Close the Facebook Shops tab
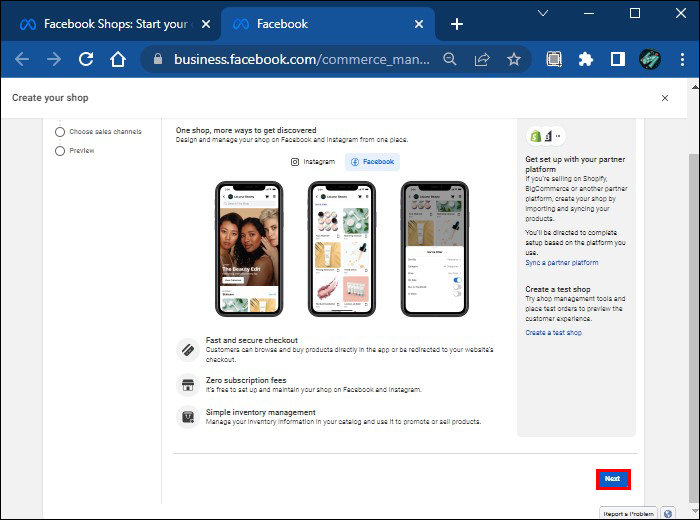Viewport: 700px width, 520px height. coord(206,24)
